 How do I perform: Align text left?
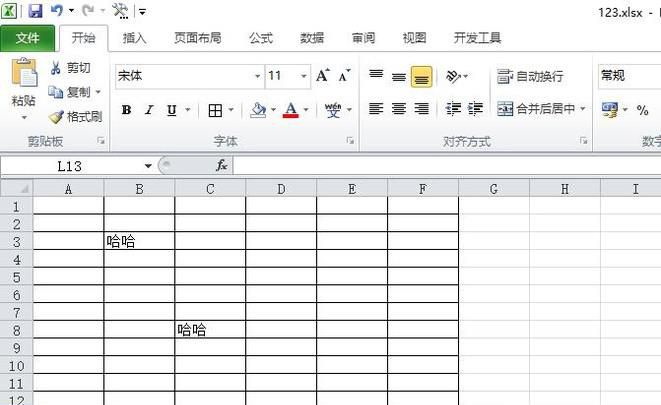376,109
